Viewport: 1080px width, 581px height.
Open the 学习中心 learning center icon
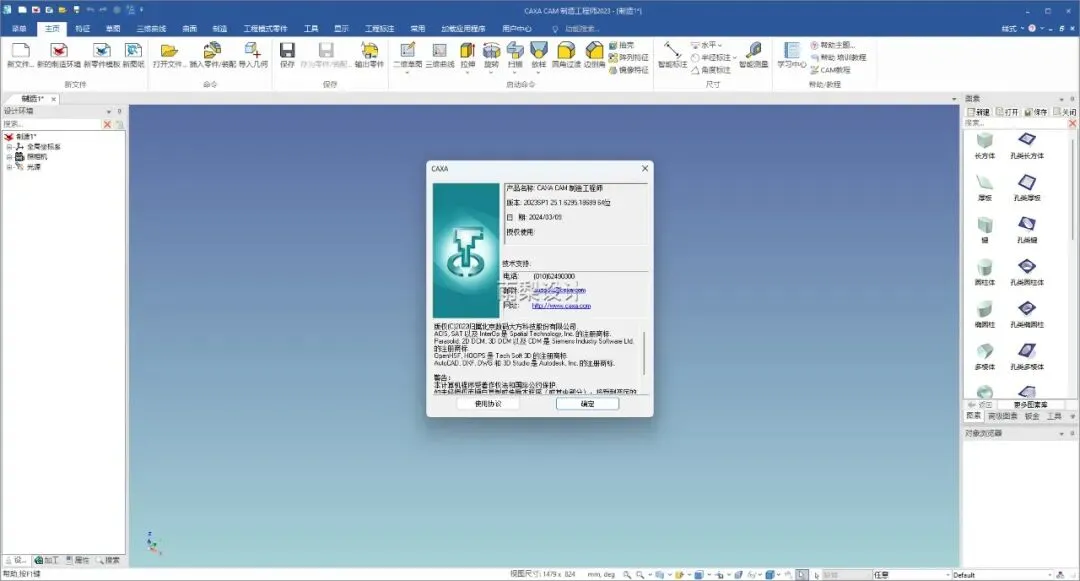(x=791, y=50)
